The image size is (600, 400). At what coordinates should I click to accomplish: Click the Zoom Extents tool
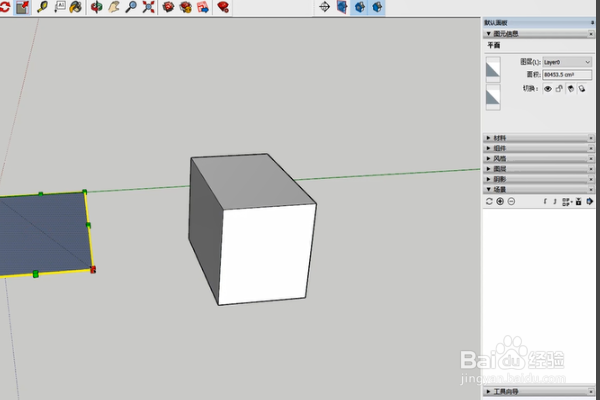click(148, 7)
